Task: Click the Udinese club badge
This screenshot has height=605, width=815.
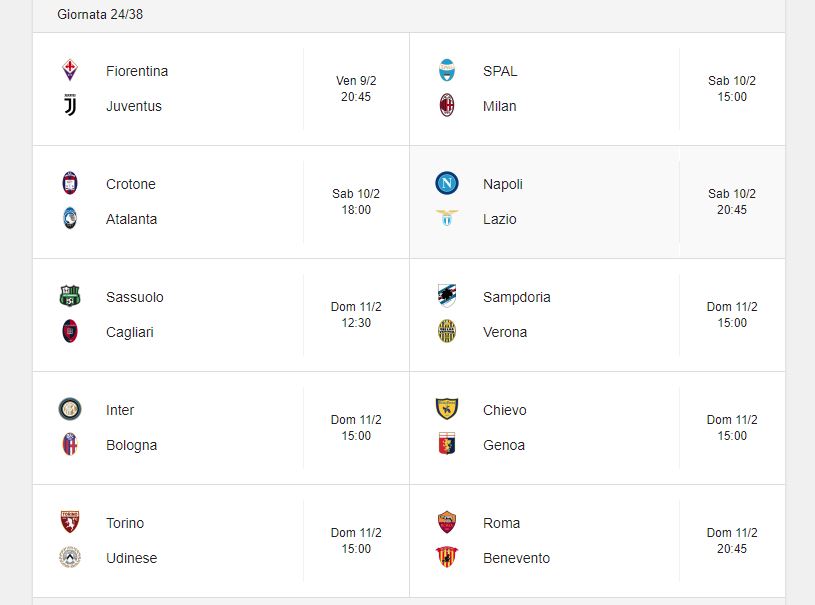Action: click(x=70, y=557)
